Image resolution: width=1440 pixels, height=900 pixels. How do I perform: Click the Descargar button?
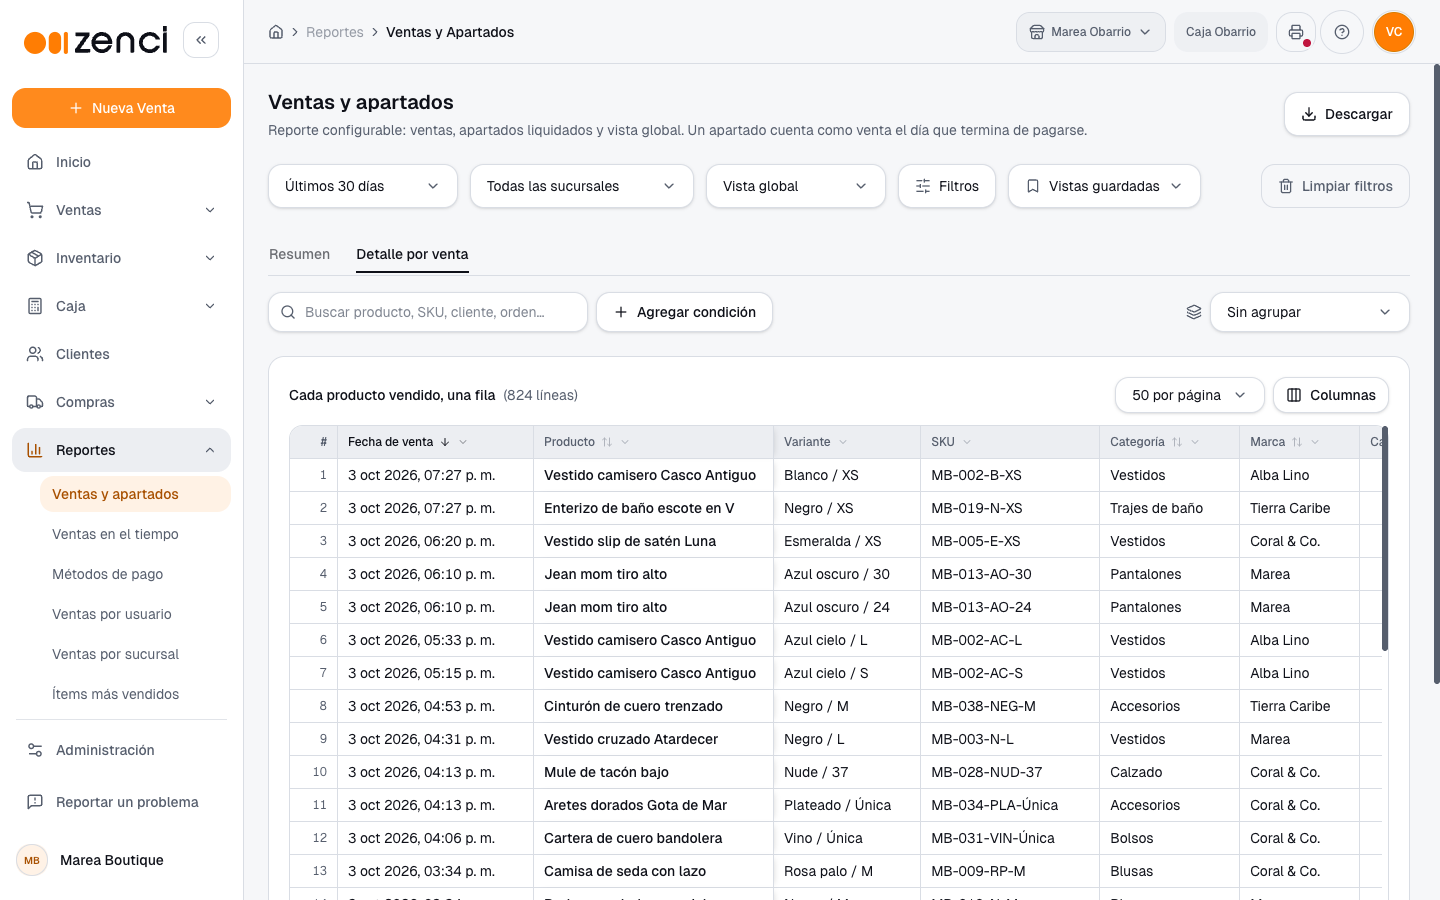coord(1347,114)
